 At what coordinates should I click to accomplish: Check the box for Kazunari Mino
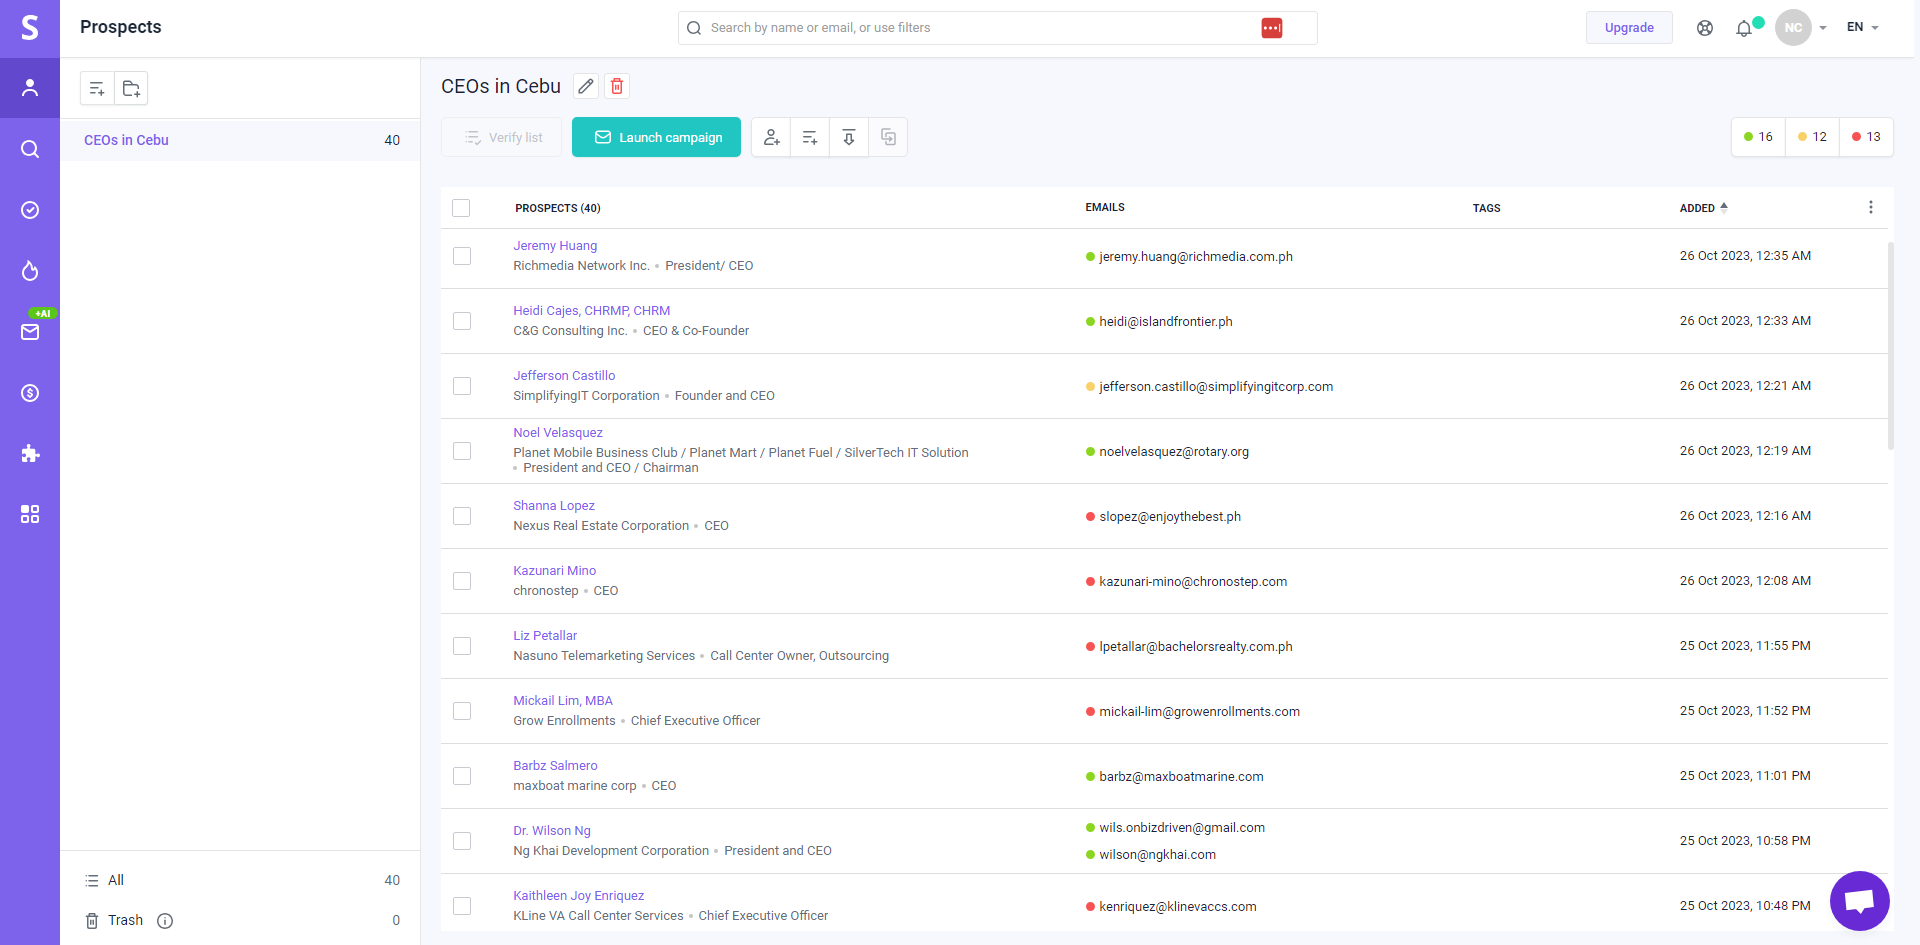462,581
